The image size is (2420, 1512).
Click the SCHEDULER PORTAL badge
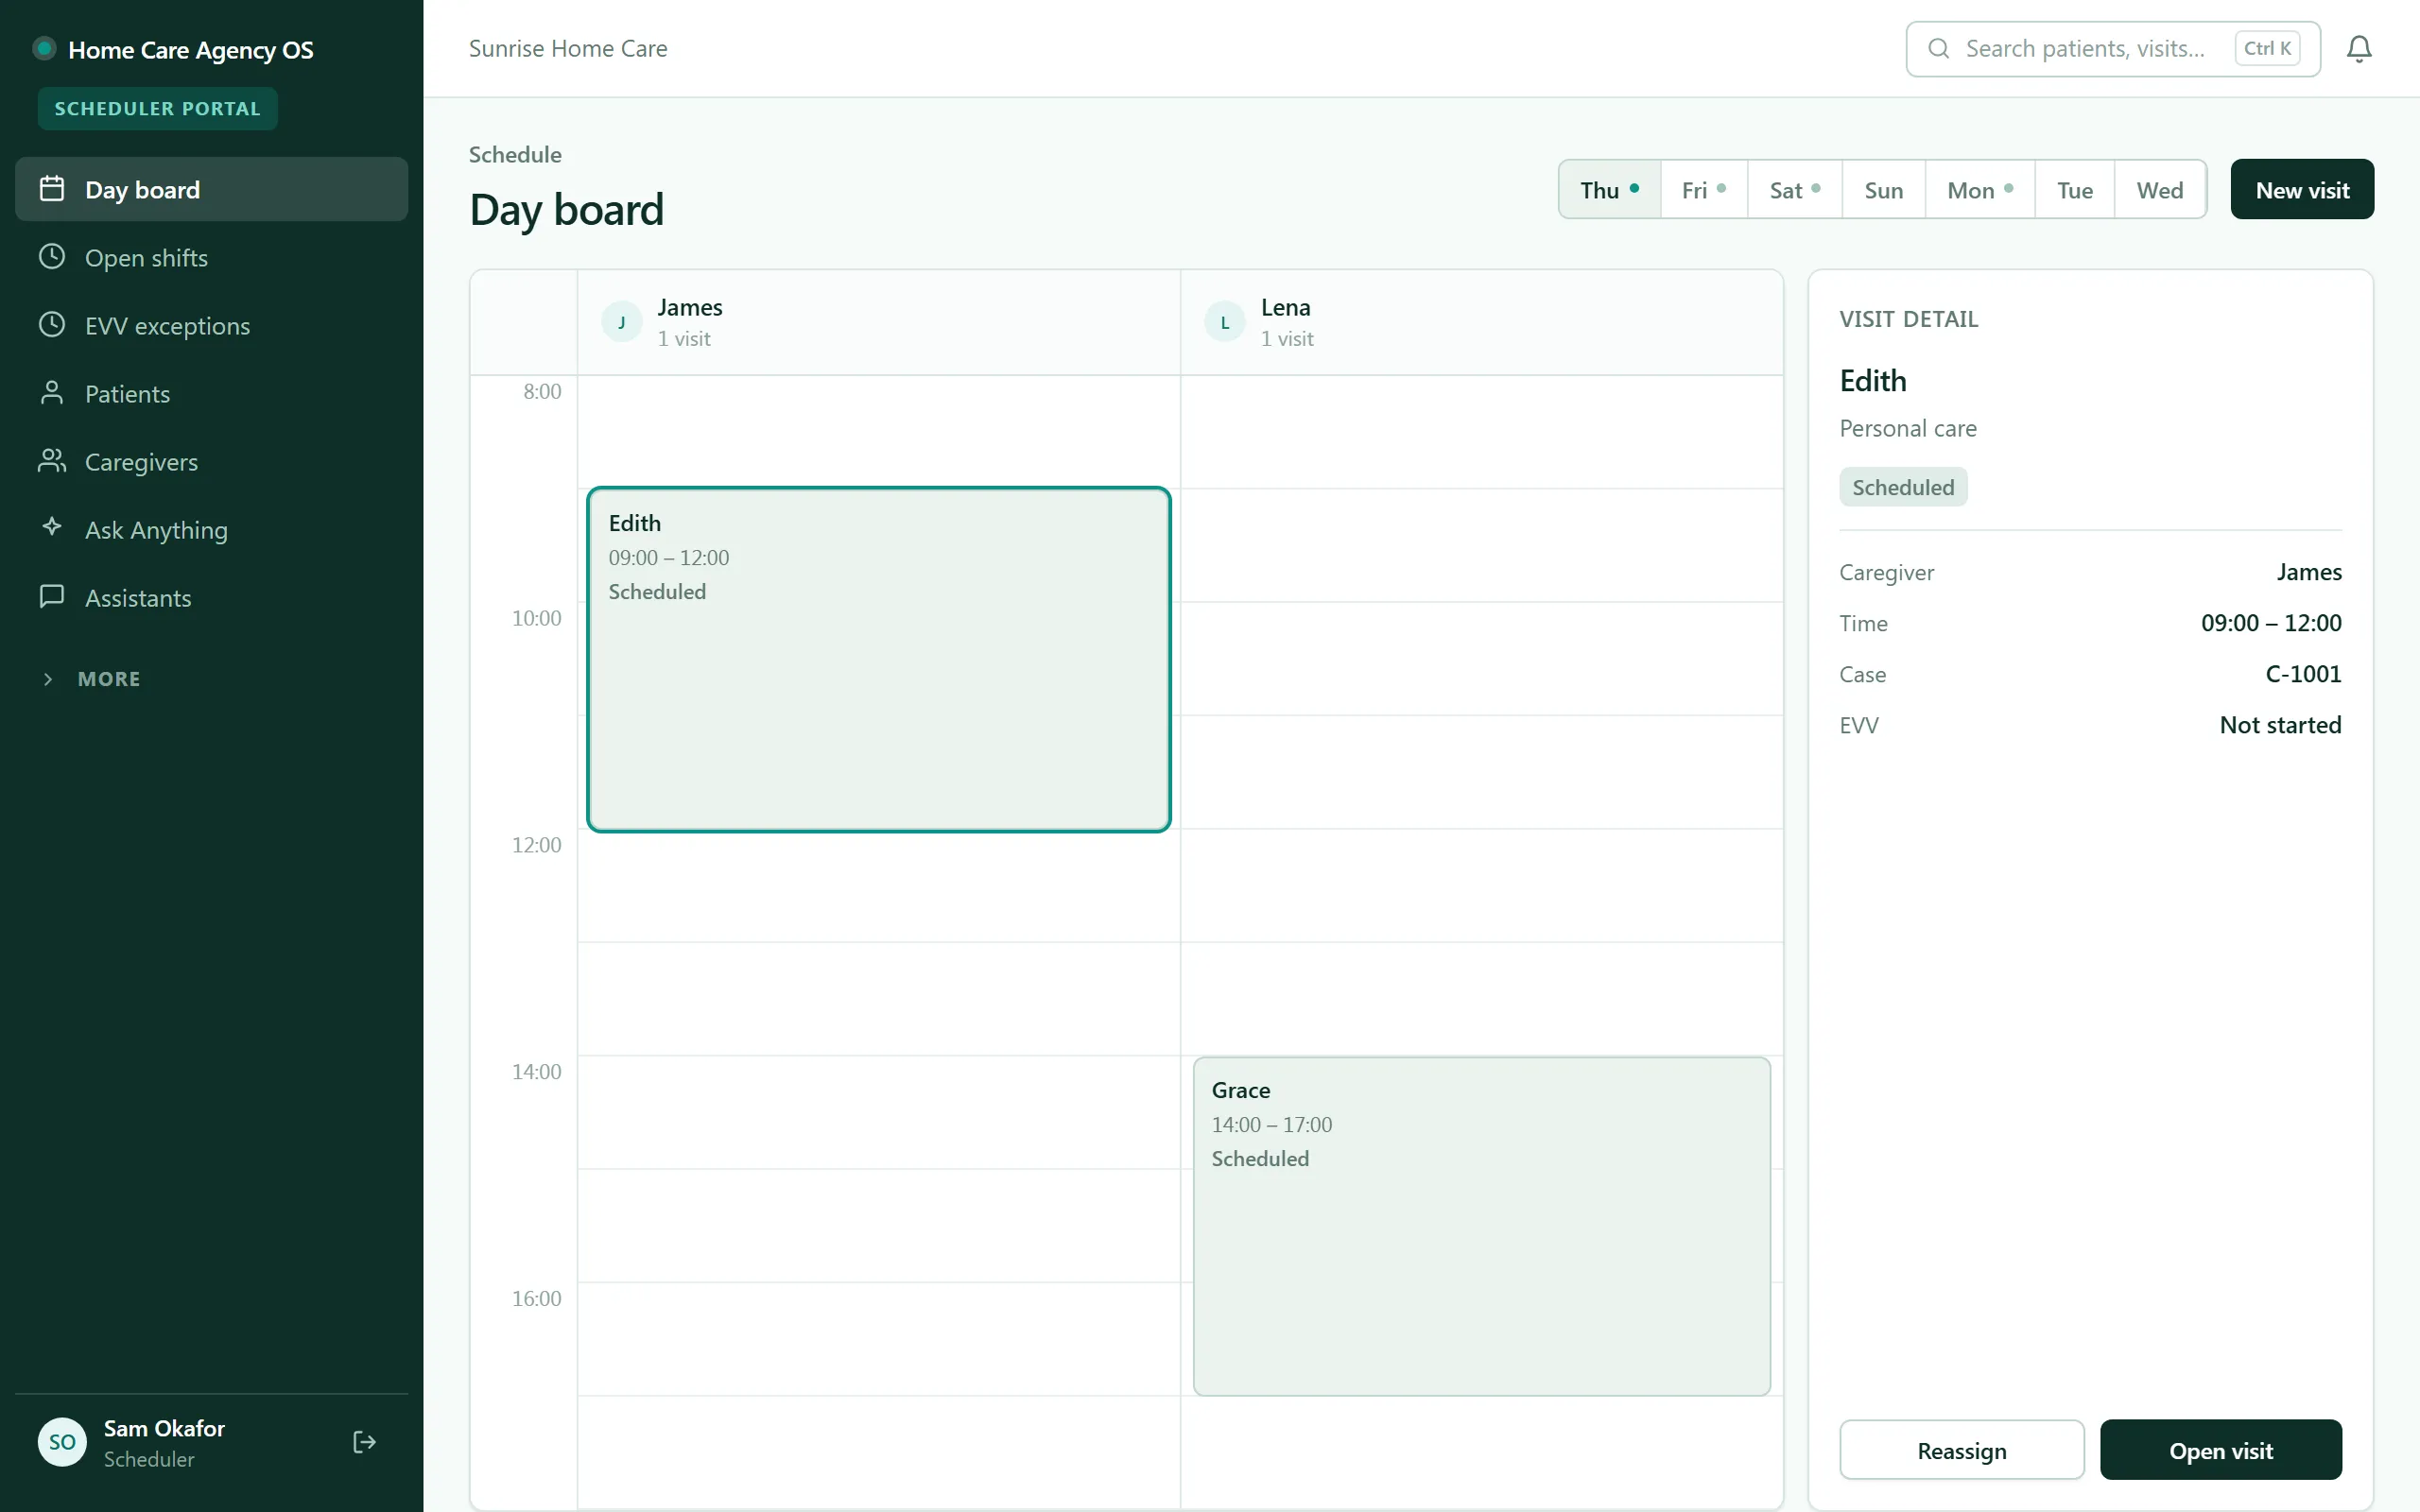pyautogui.click(x=157, y=108)
